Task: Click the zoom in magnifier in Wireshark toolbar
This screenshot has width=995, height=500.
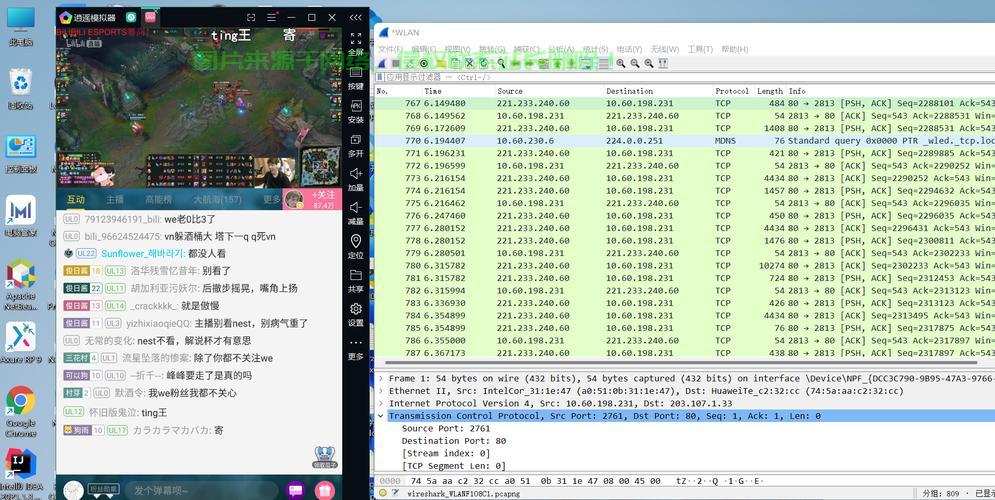Action: coord(621,63)
